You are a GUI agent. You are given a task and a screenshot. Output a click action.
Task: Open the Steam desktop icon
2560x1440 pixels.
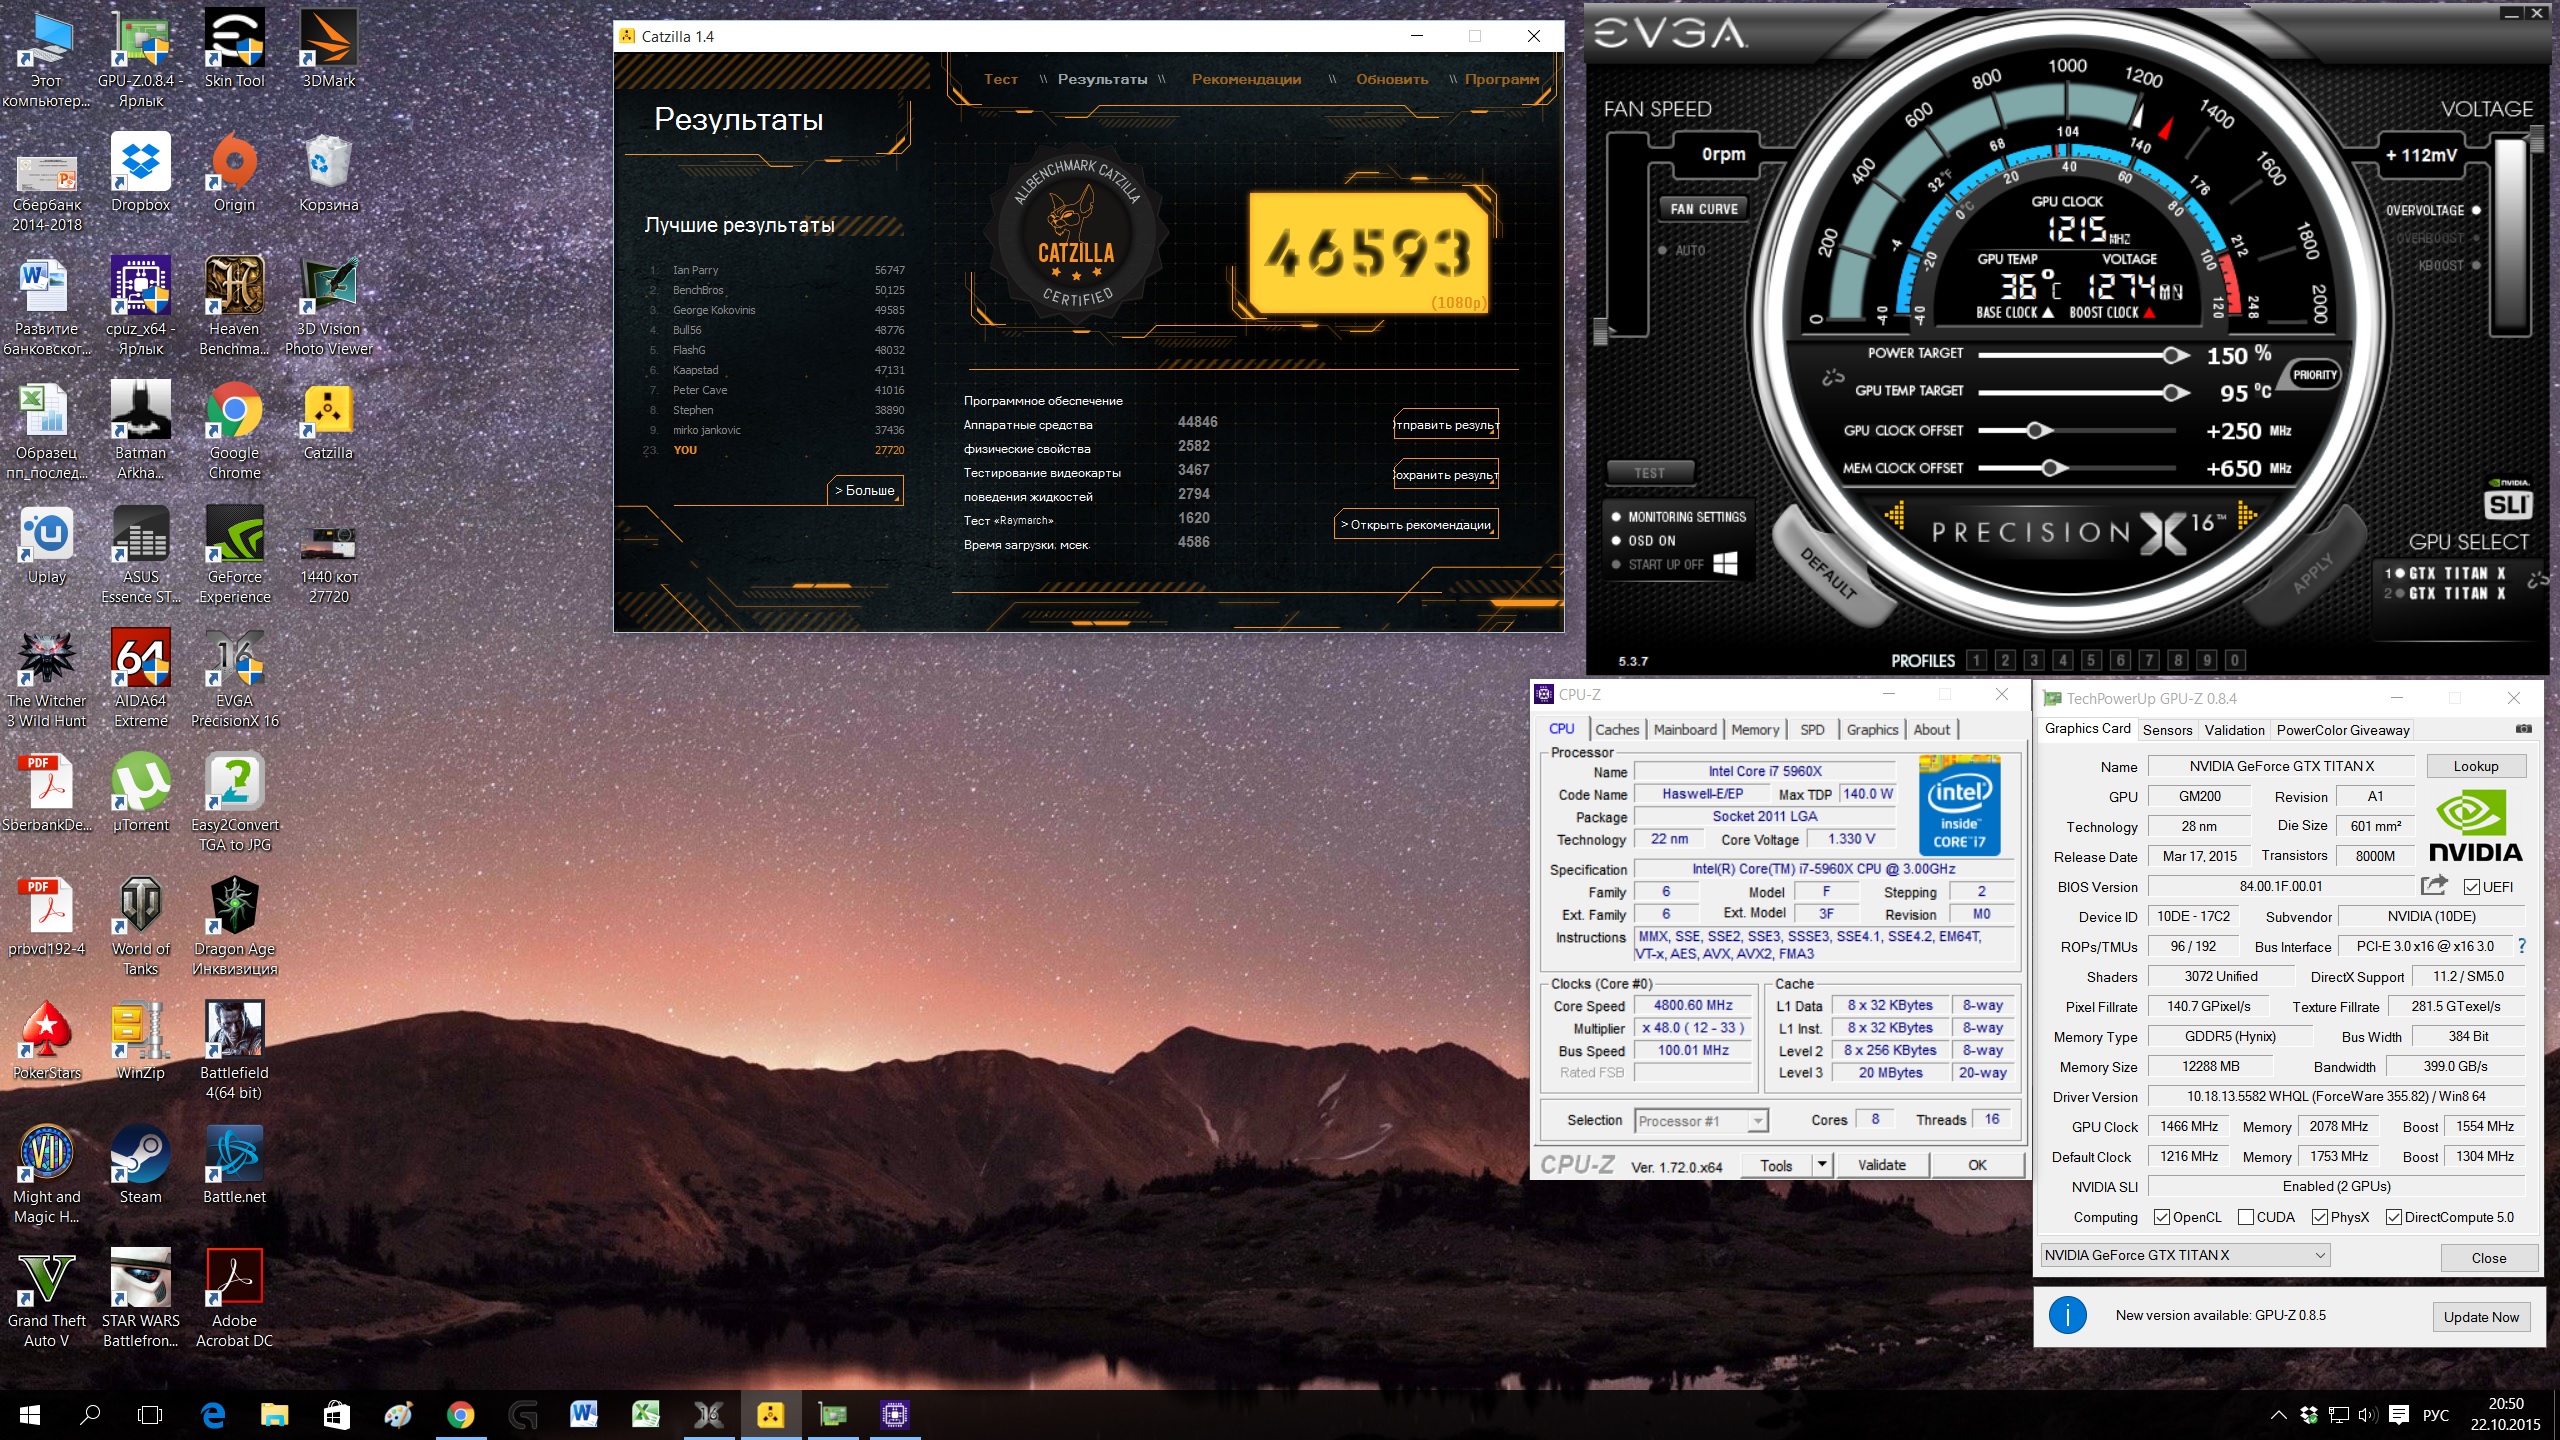pos(141,1164)
